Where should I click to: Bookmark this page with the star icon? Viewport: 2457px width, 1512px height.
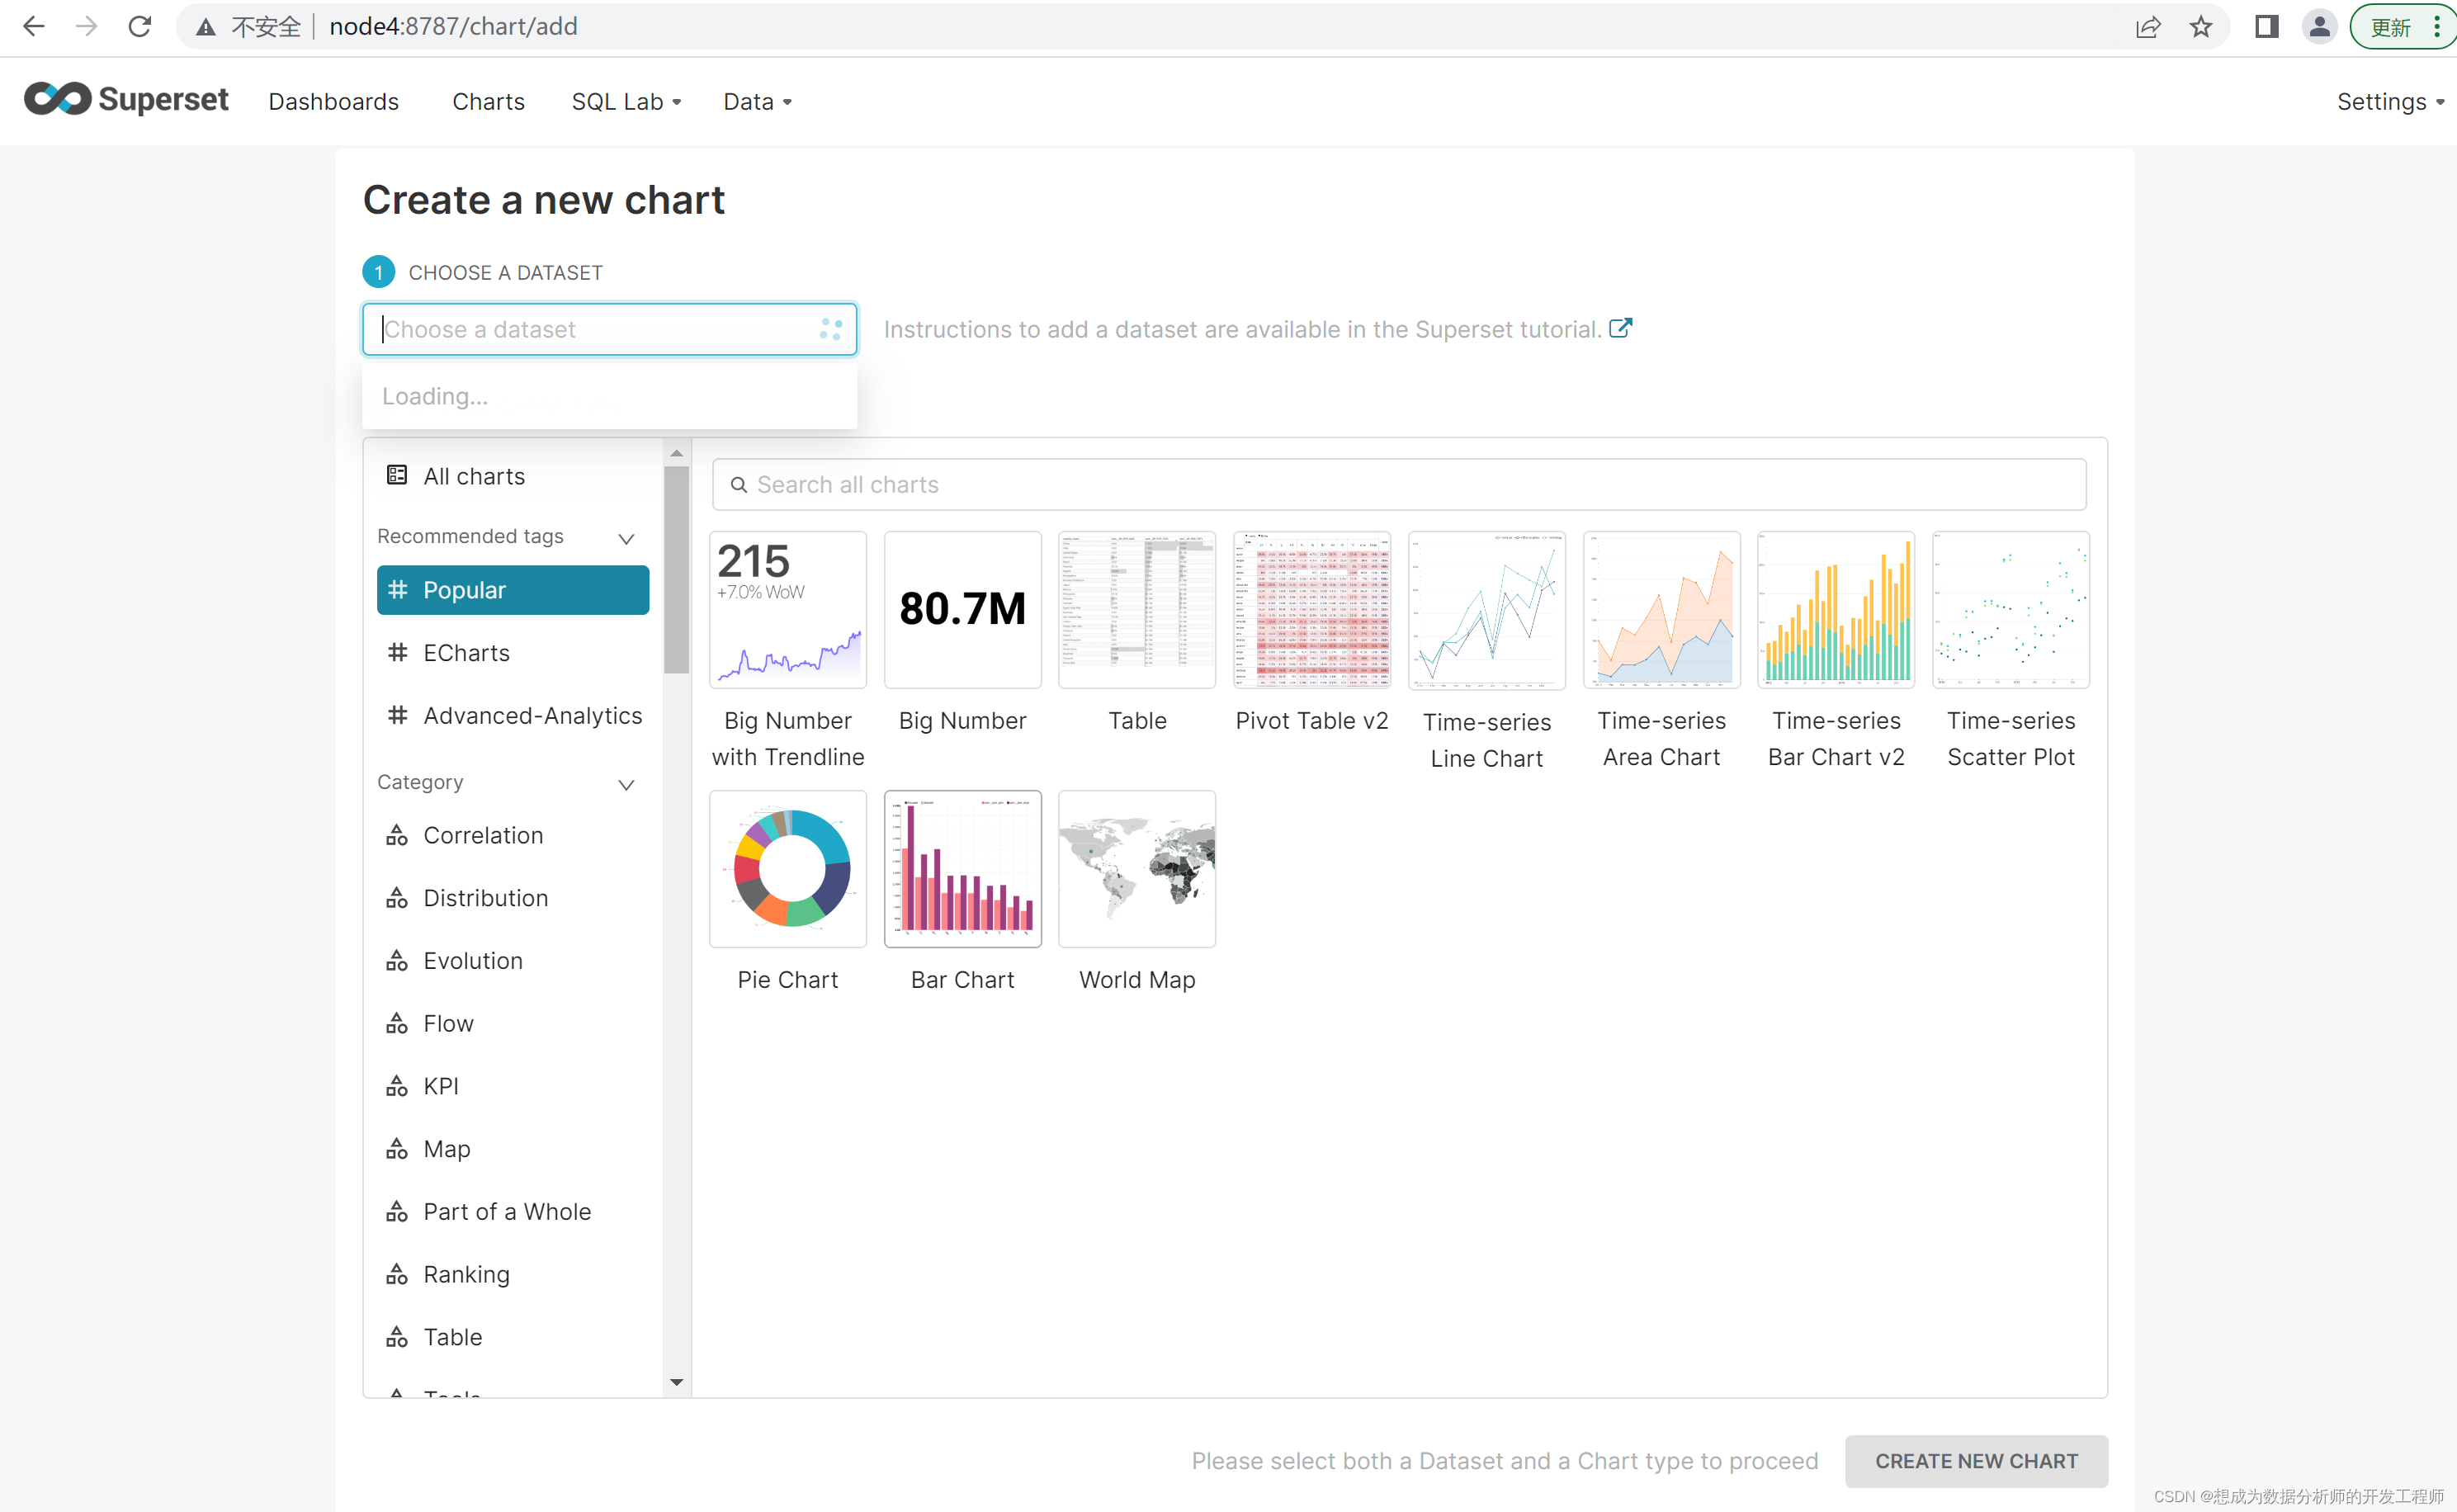(2200, 27)
